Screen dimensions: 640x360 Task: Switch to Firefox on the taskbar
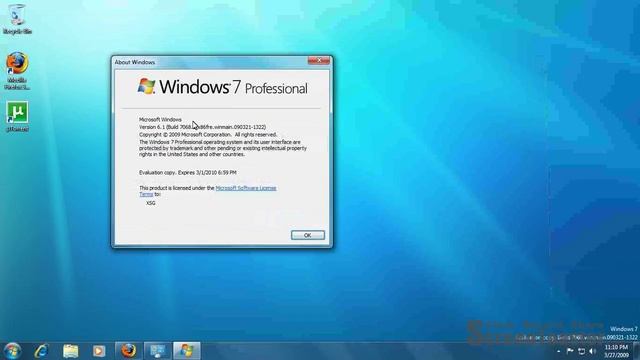click(129, 351)
